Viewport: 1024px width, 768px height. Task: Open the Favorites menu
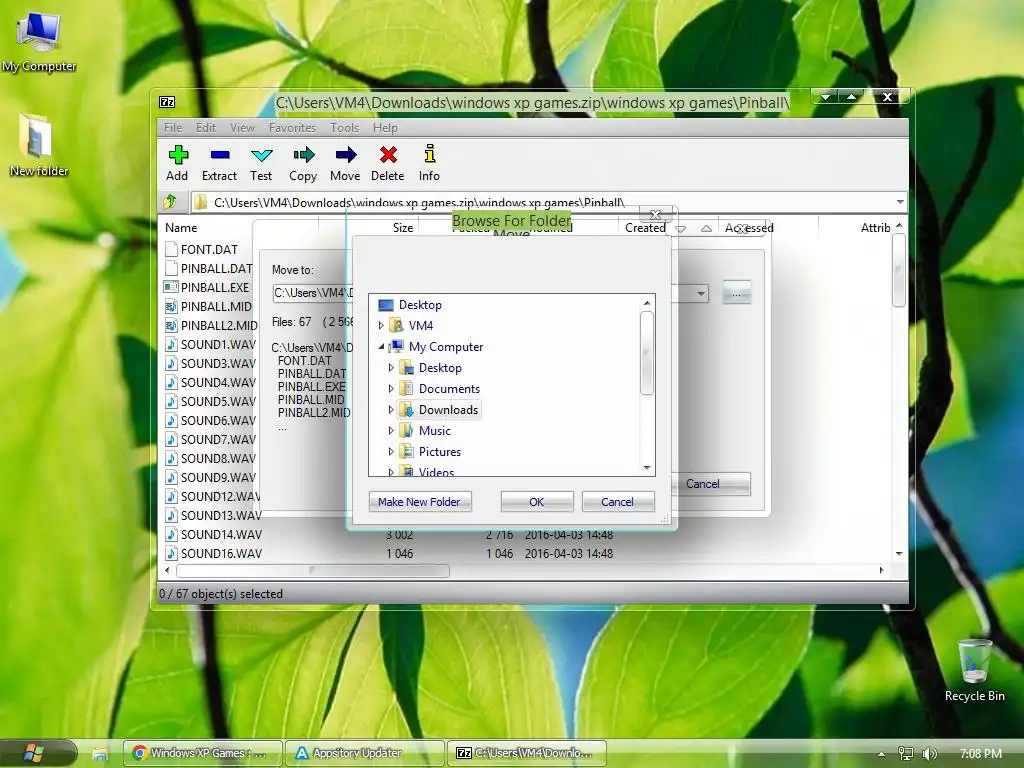(x=292, y=127)
